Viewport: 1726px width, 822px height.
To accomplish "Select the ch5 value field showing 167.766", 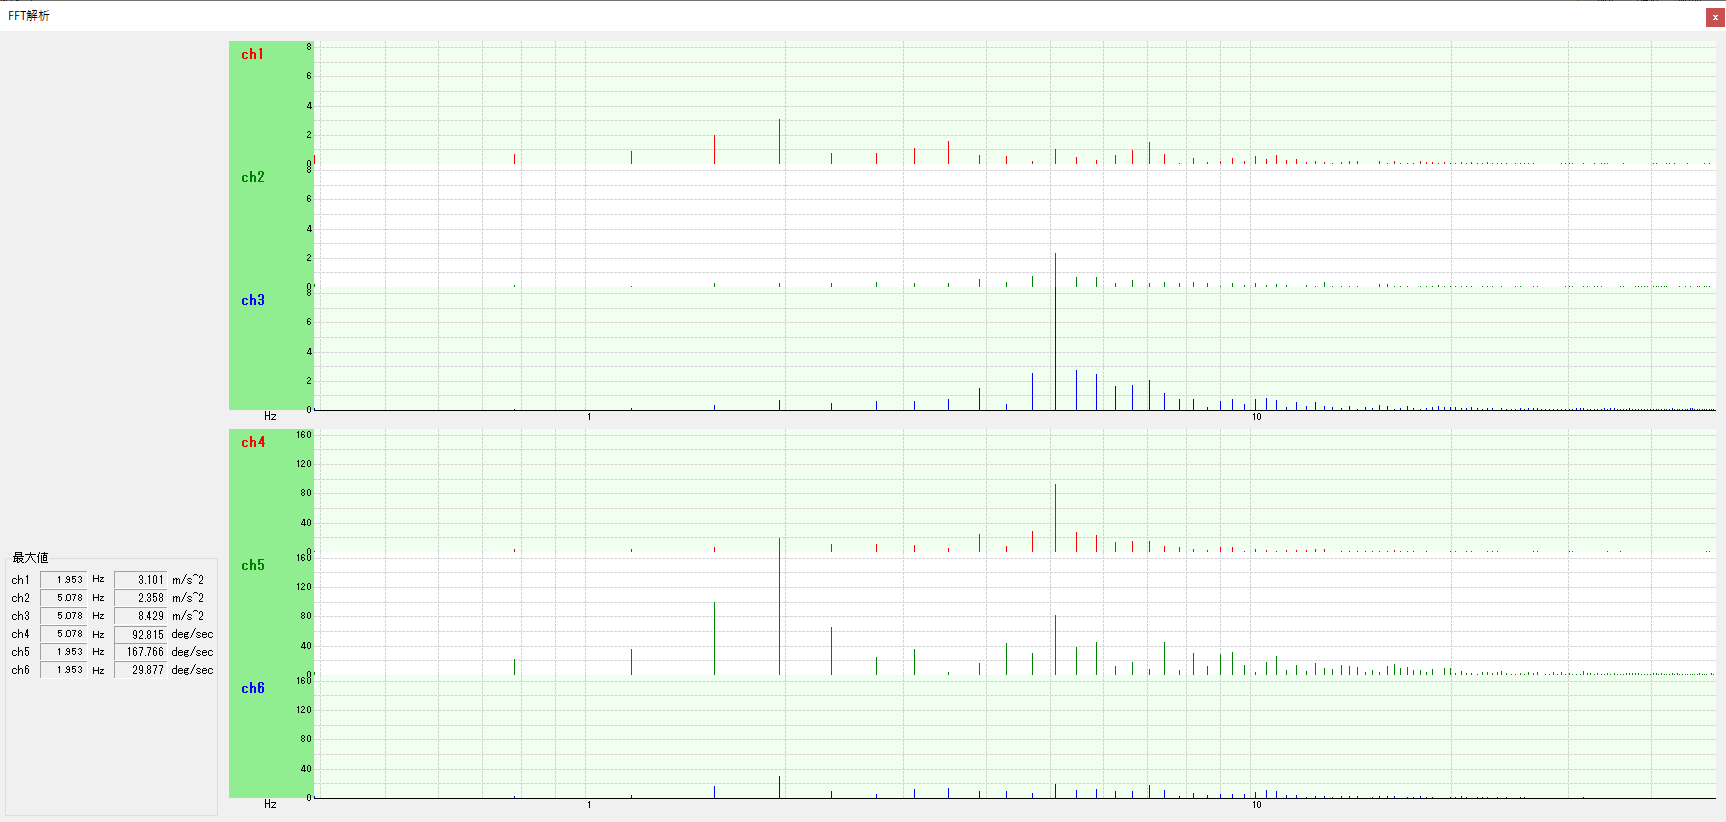I will tap(140, 652).
